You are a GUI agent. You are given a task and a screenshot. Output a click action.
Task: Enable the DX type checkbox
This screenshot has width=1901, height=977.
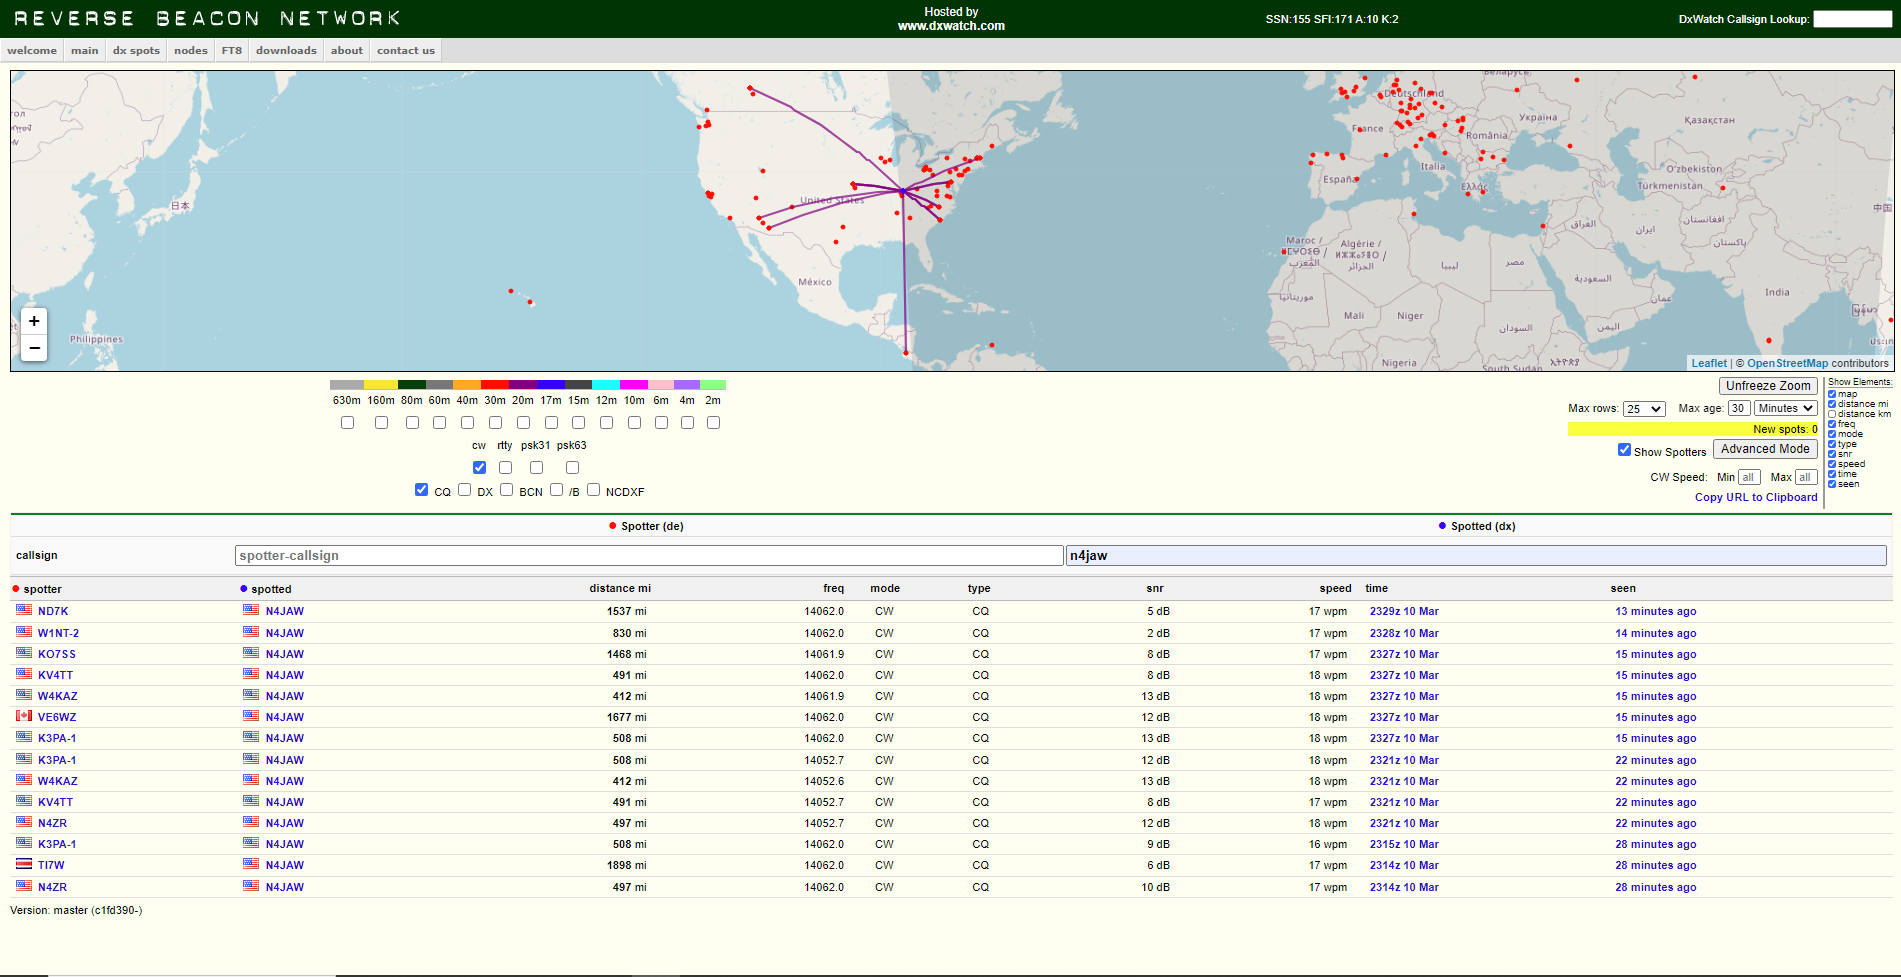point(464,490)
